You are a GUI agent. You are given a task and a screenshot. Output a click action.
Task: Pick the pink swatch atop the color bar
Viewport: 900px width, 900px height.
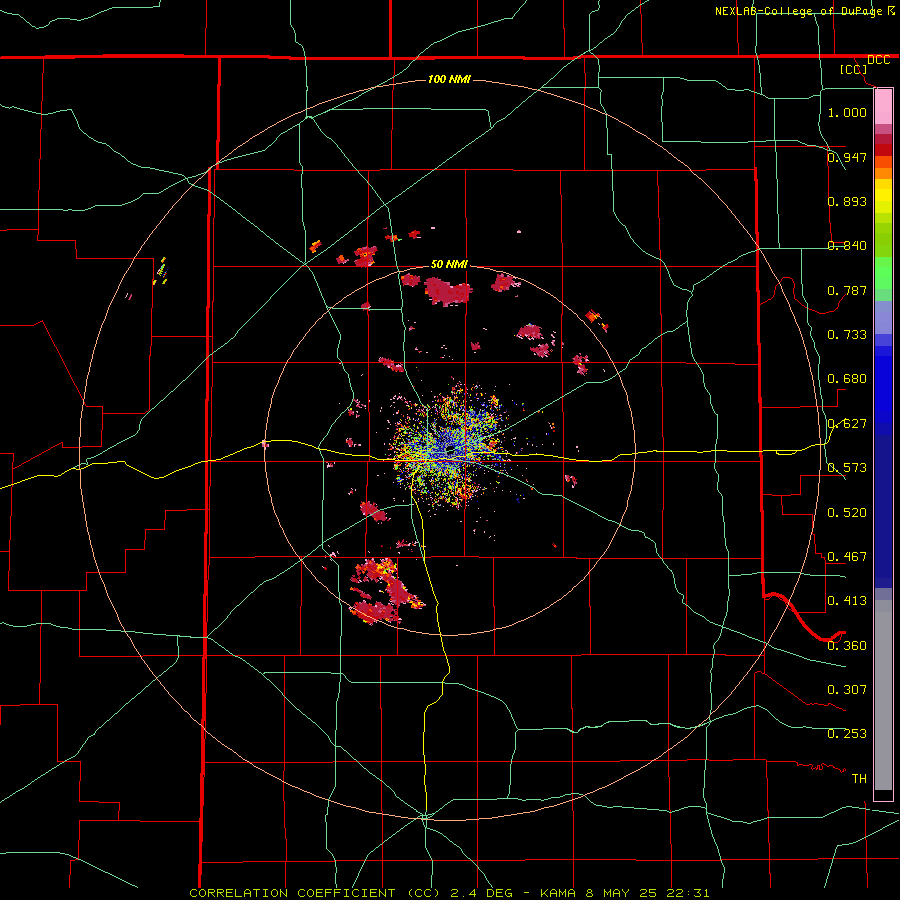(883, 107)
